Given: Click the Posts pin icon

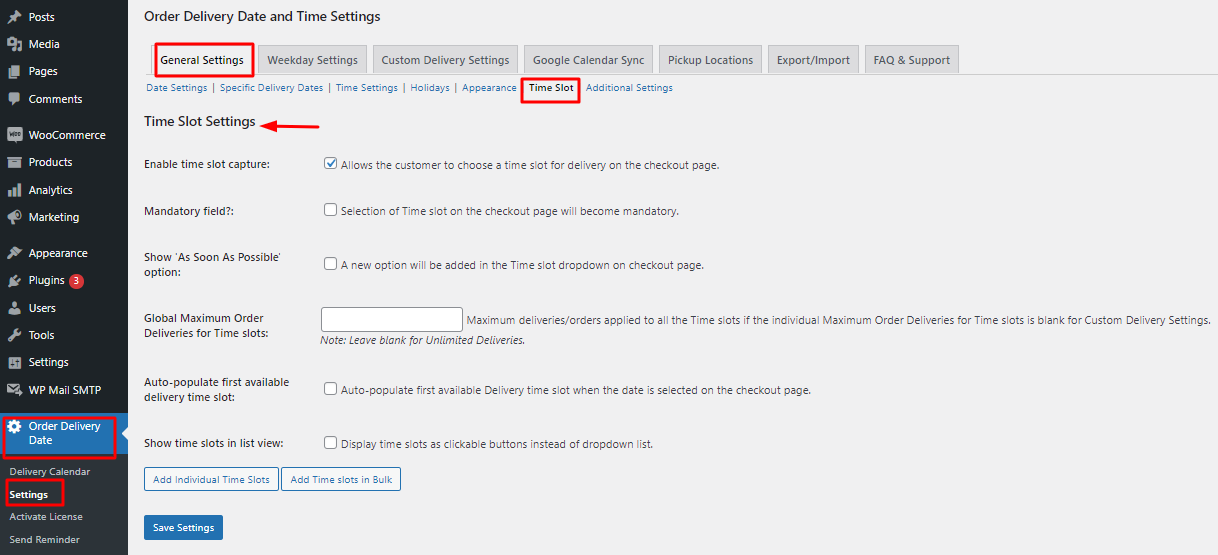Looking at the screenshot, I should [x=14, y=17].
